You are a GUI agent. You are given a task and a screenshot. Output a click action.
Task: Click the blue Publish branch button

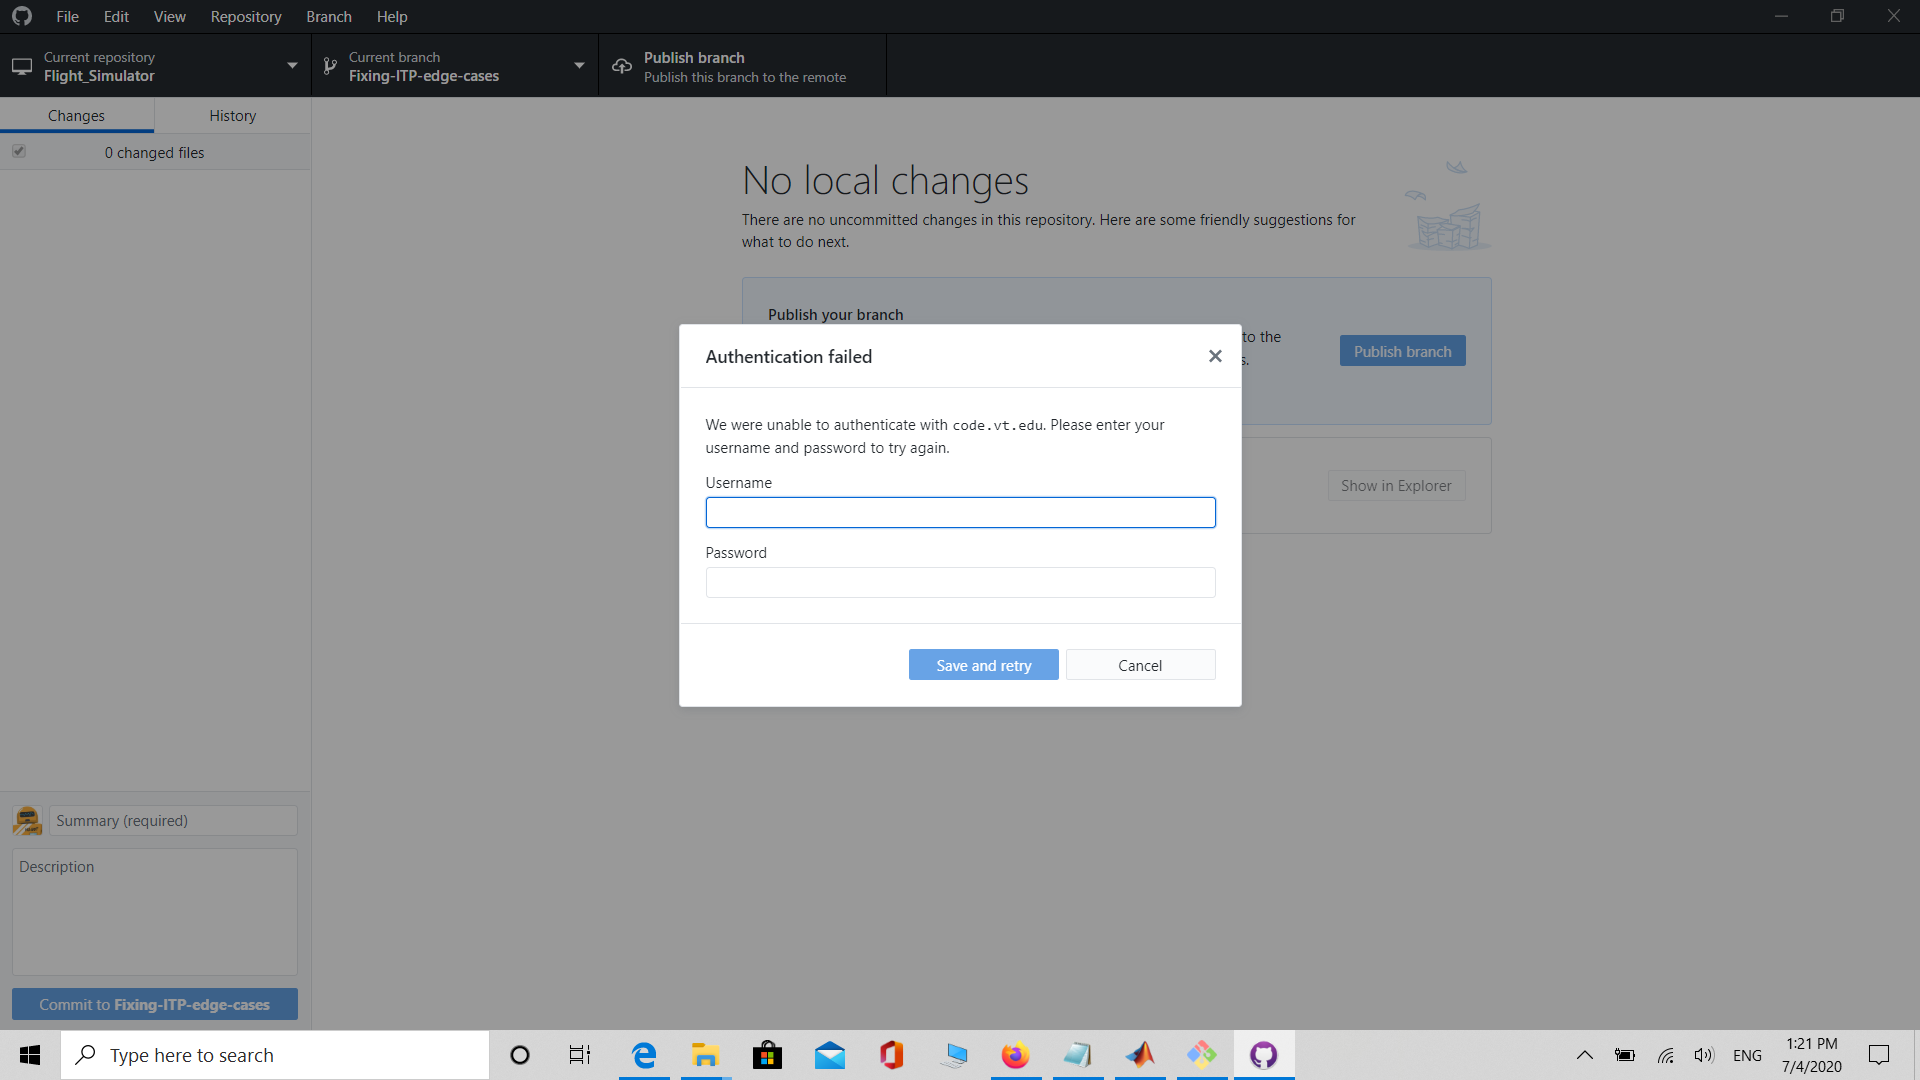(1402, 351)
